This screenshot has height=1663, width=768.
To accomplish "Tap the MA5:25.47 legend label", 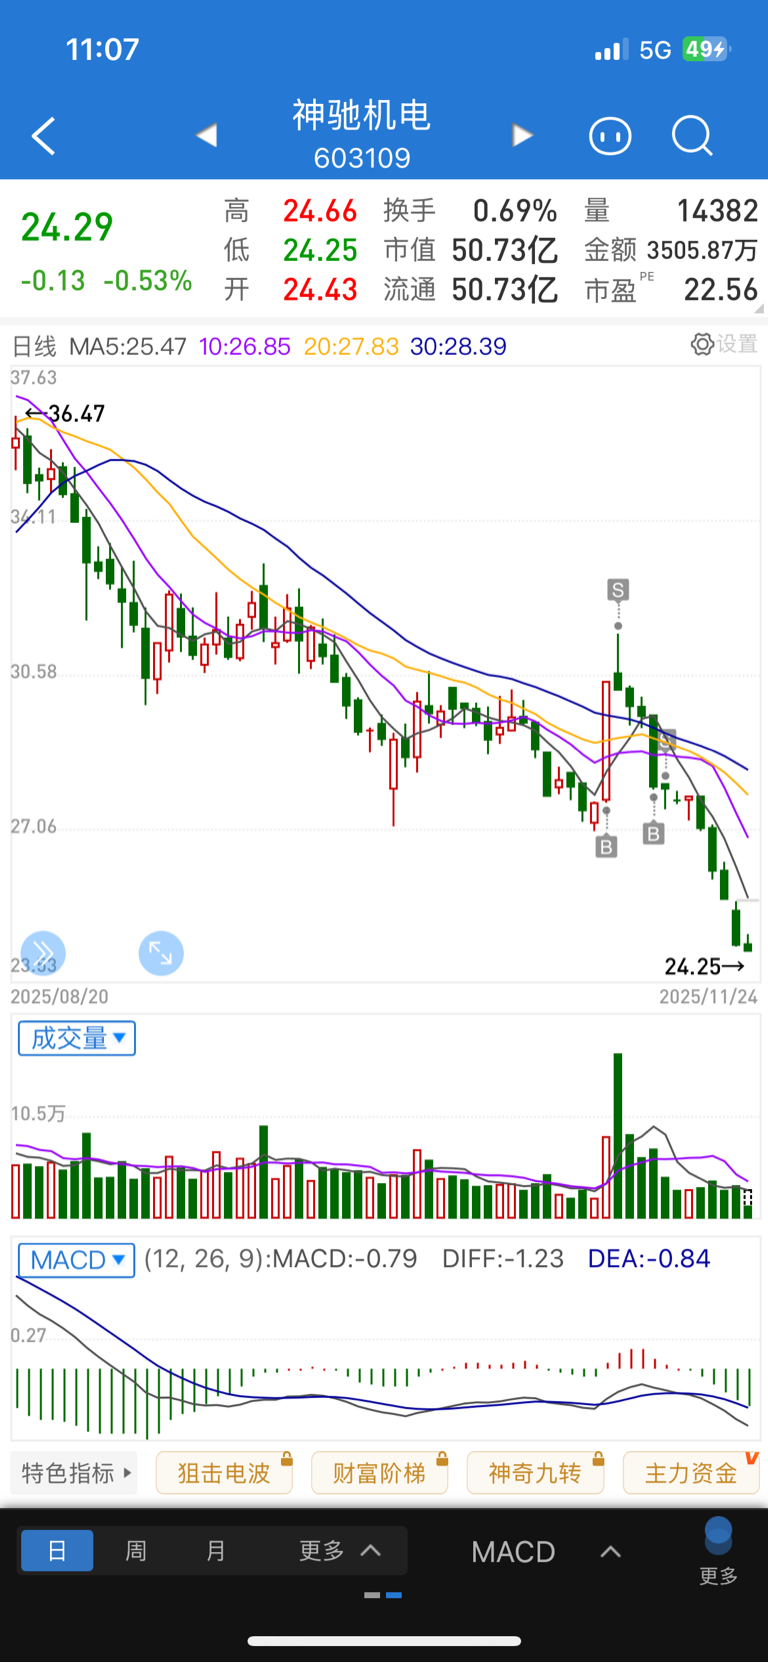I will [128, 347].
